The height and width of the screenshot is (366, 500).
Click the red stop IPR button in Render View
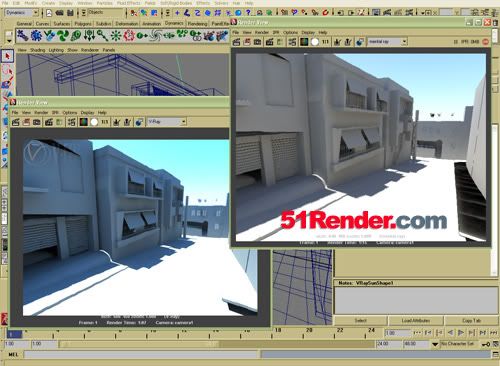click(x=485, y=42)
